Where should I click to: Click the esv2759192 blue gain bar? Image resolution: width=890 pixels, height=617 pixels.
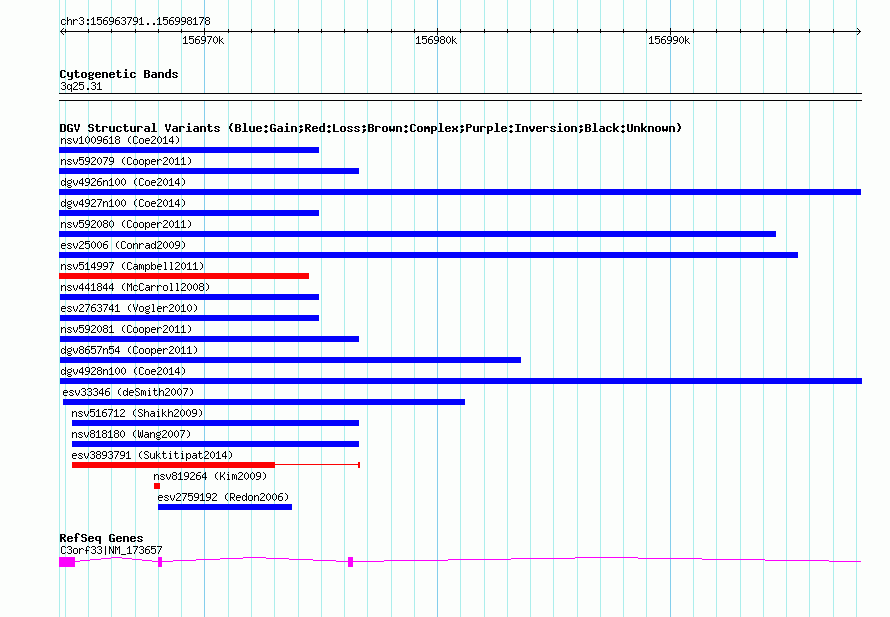tap(225, 507)
